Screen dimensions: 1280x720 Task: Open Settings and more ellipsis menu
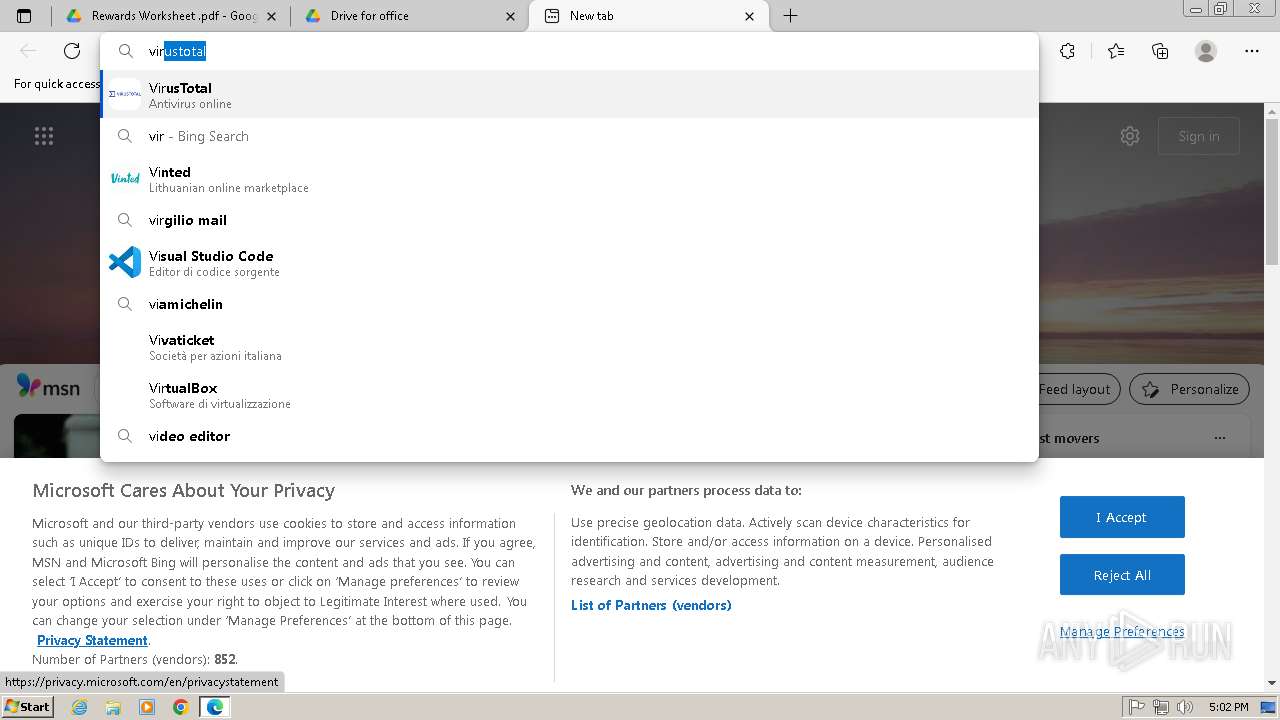tap(1252, 51)
